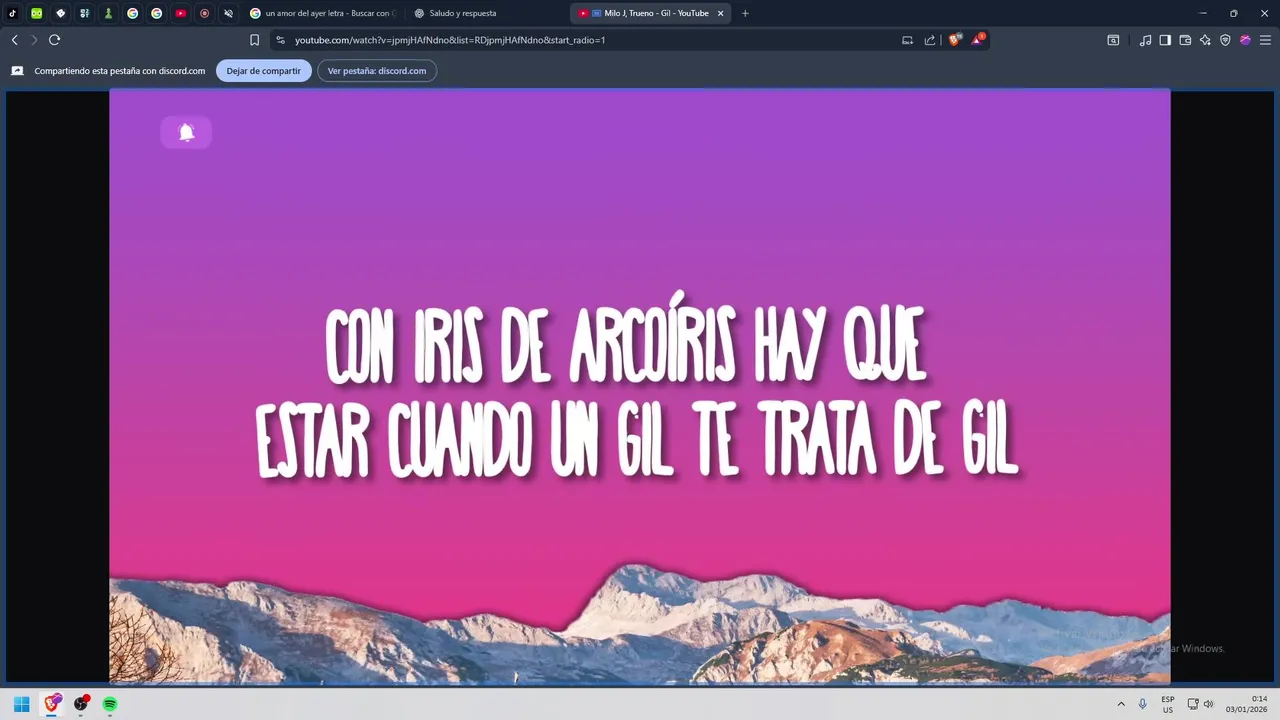Reload the YouTube page
Screen dimensions: 1280x720
55,40
